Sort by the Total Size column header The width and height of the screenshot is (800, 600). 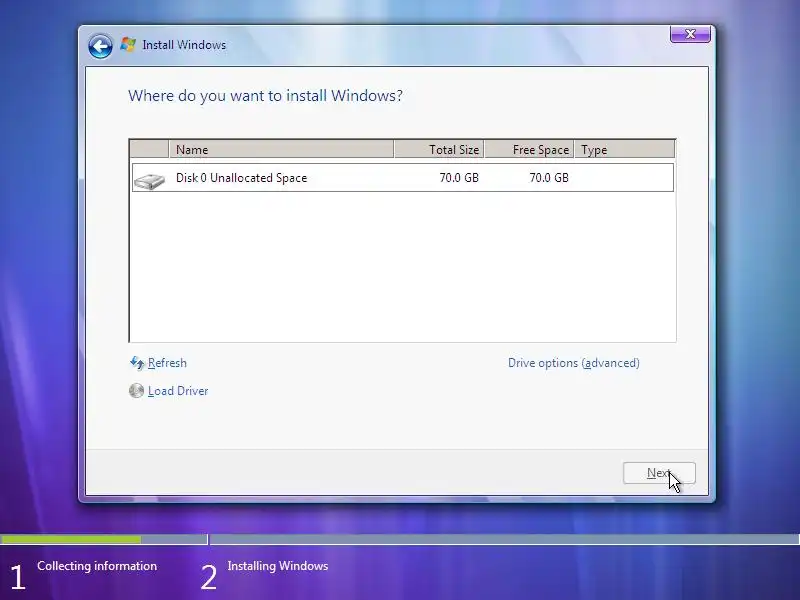[x=439, y=149]
